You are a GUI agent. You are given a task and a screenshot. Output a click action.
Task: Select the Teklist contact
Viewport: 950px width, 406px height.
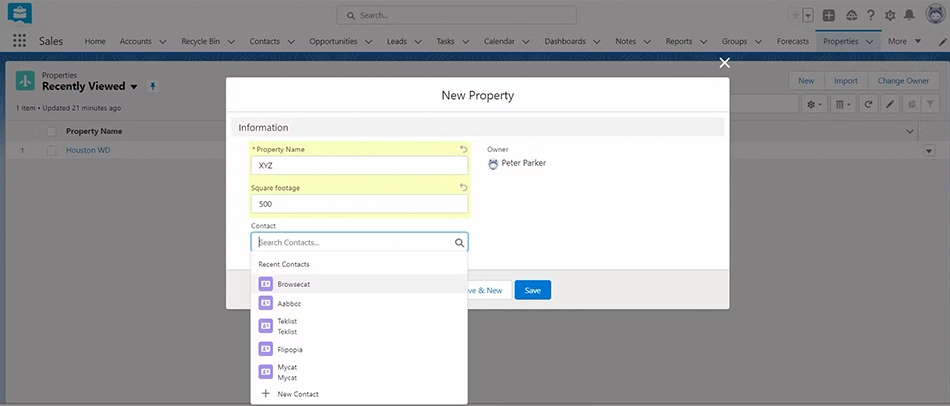coord(359,326)
